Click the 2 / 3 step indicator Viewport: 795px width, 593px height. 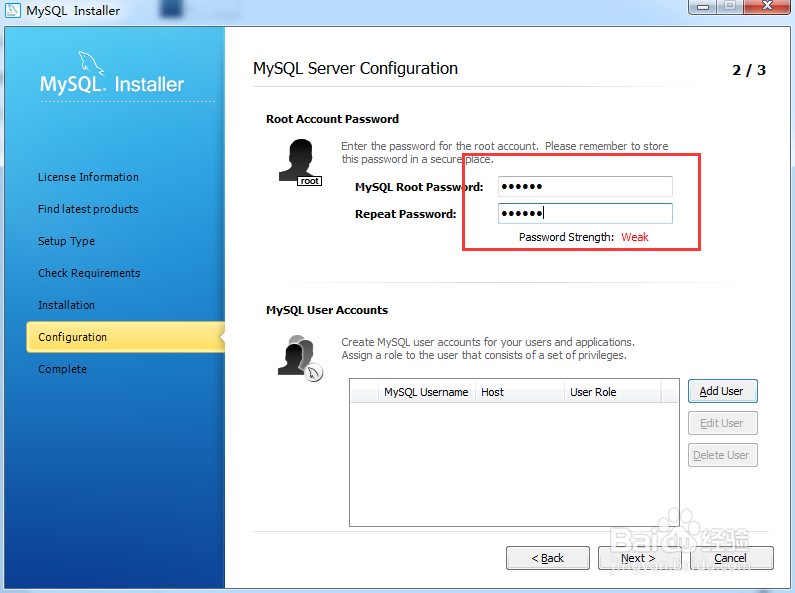click(x=749, y=70)
